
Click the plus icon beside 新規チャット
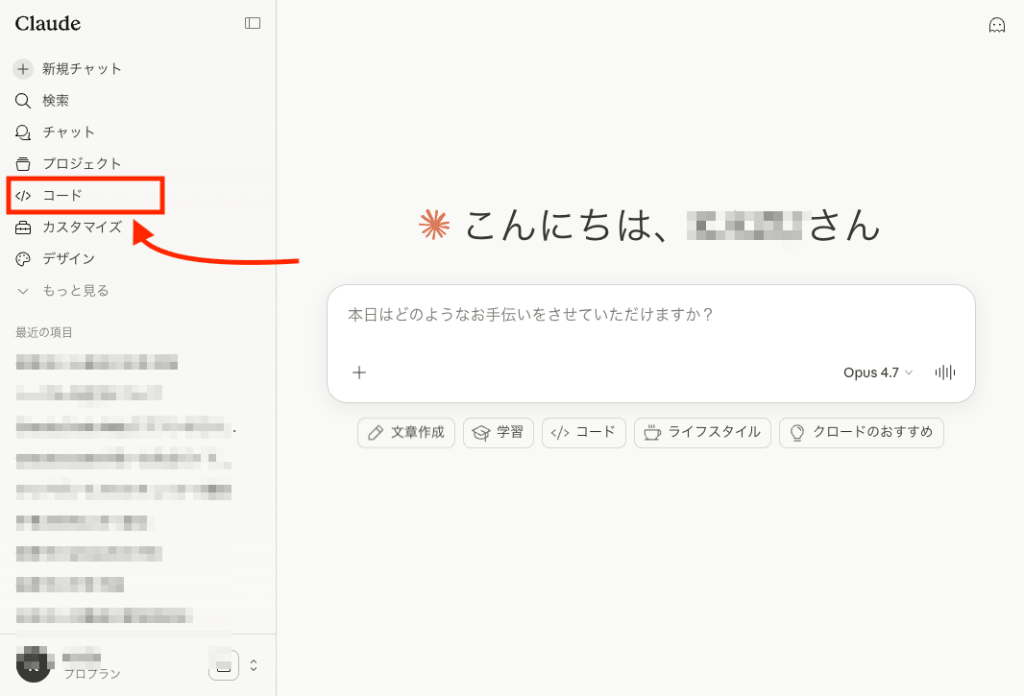coord(23,69)
